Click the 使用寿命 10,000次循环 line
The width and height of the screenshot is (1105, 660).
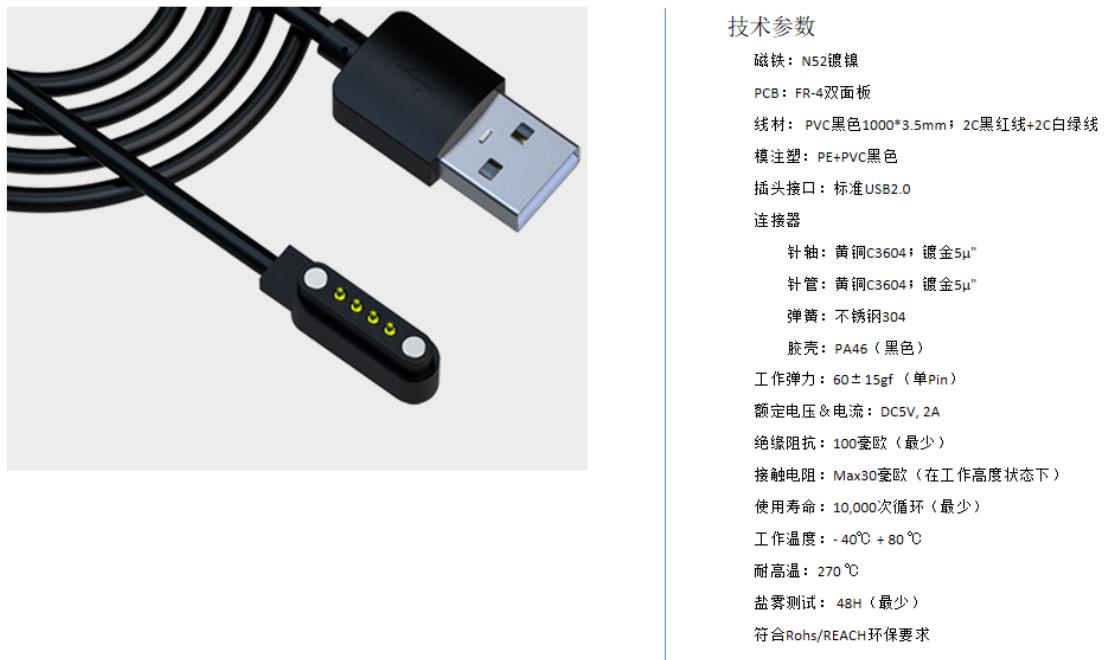(868, 506)
